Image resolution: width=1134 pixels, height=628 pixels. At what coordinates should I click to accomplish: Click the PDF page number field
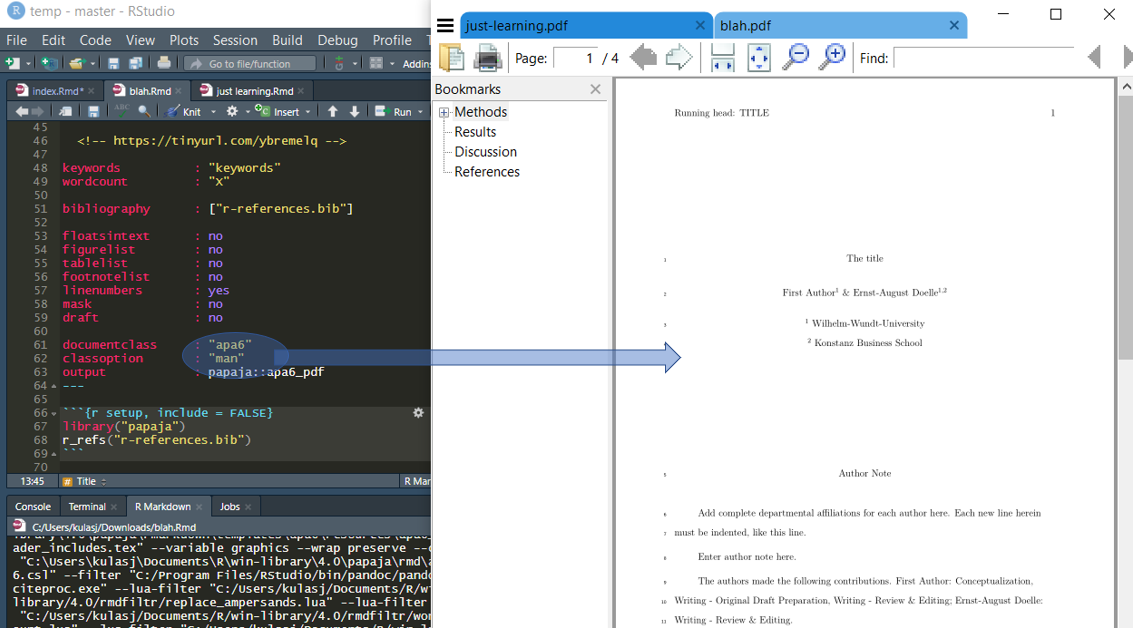coord(576,58)
